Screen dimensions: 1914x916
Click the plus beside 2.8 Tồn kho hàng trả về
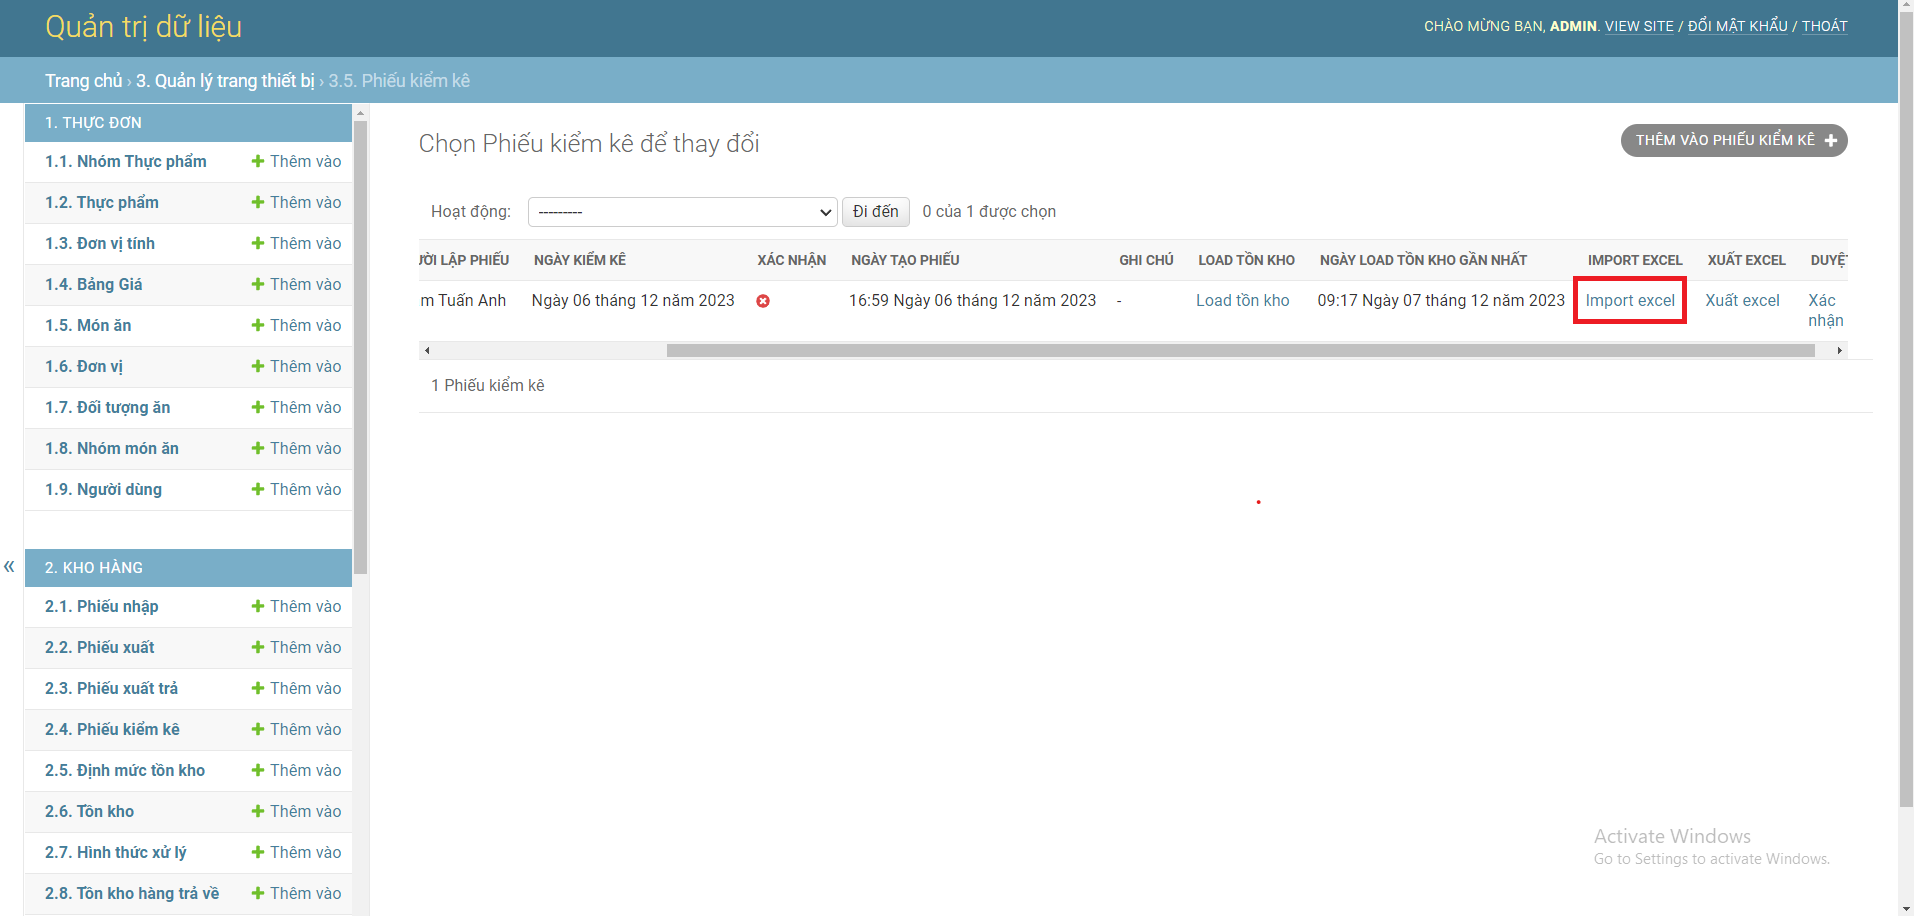[256, 893]
